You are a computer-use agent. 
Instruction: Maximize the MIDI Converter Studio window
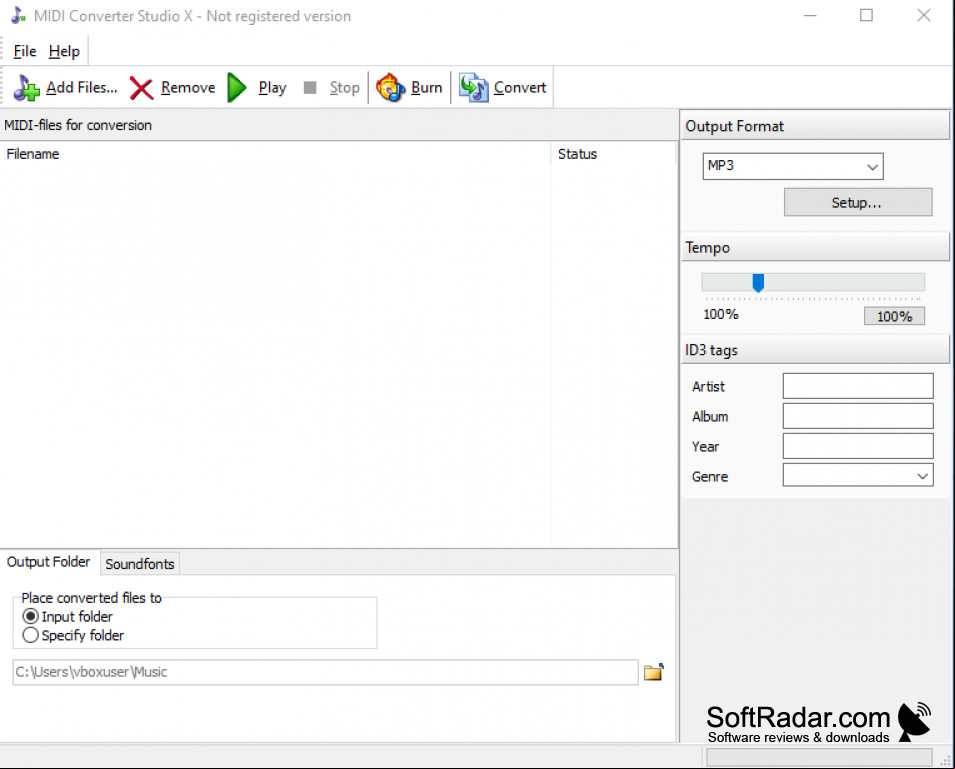coord(866,16)
